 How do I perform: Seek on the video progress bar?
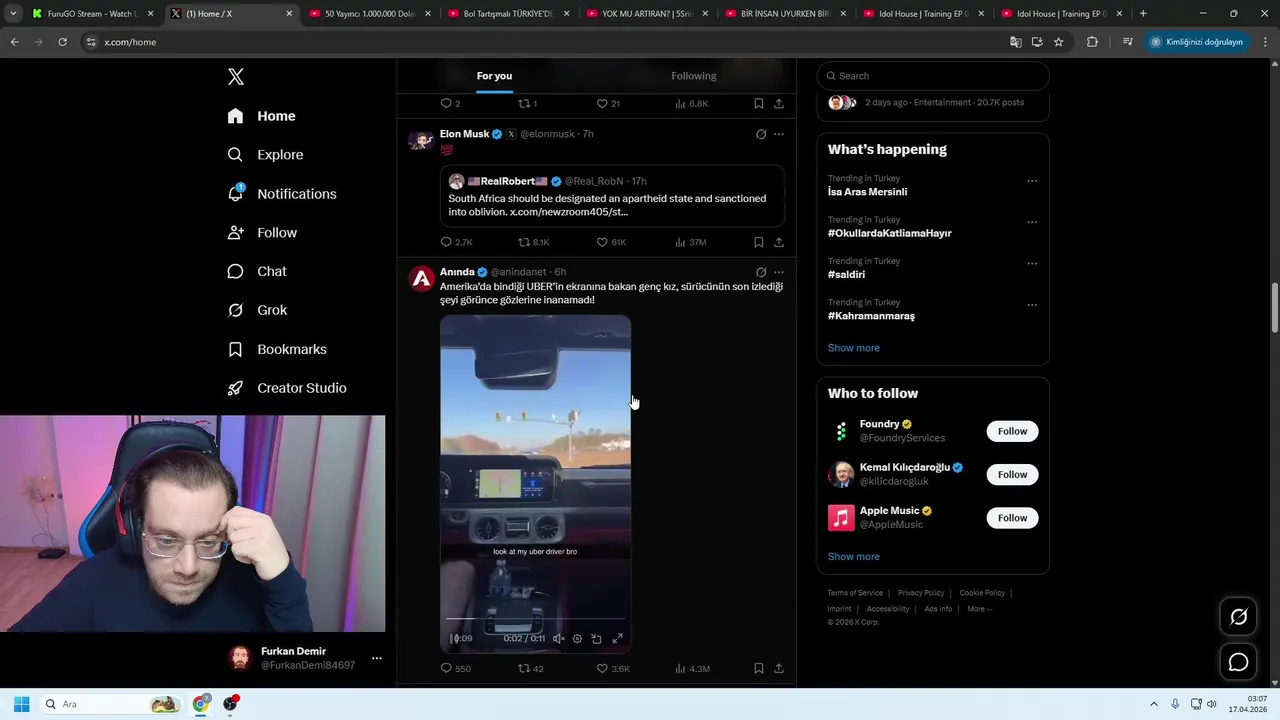(x=535, y=619)
